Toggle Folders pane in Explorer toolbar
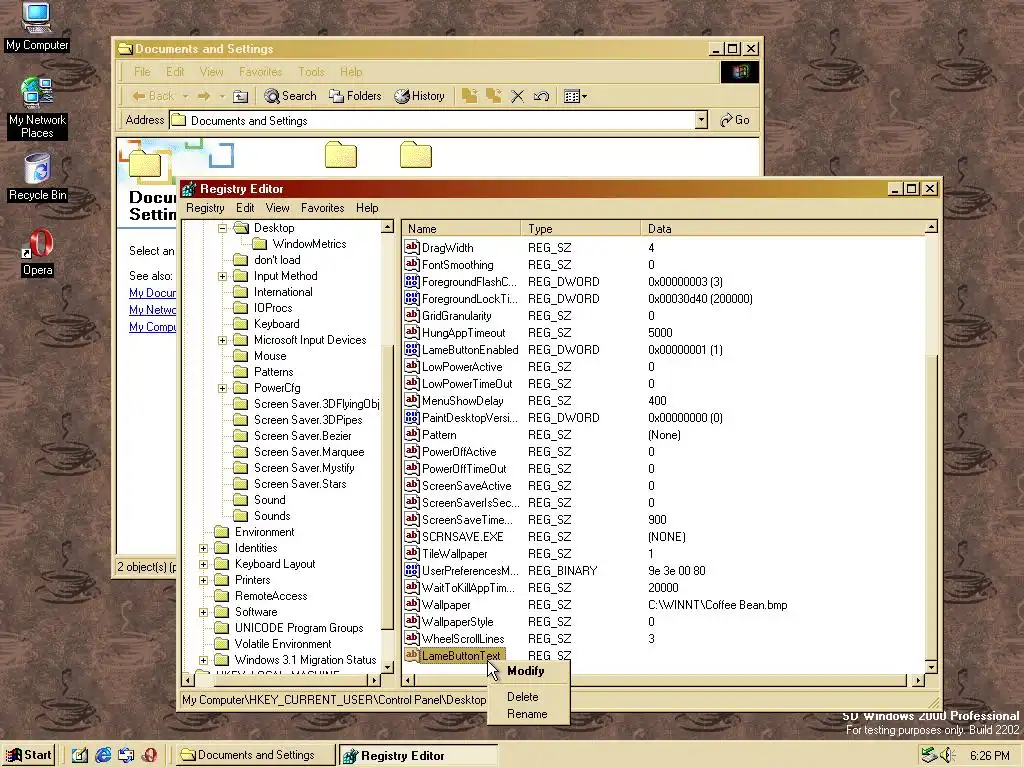This screenshot has width=1024, height=768. (355, 96)
